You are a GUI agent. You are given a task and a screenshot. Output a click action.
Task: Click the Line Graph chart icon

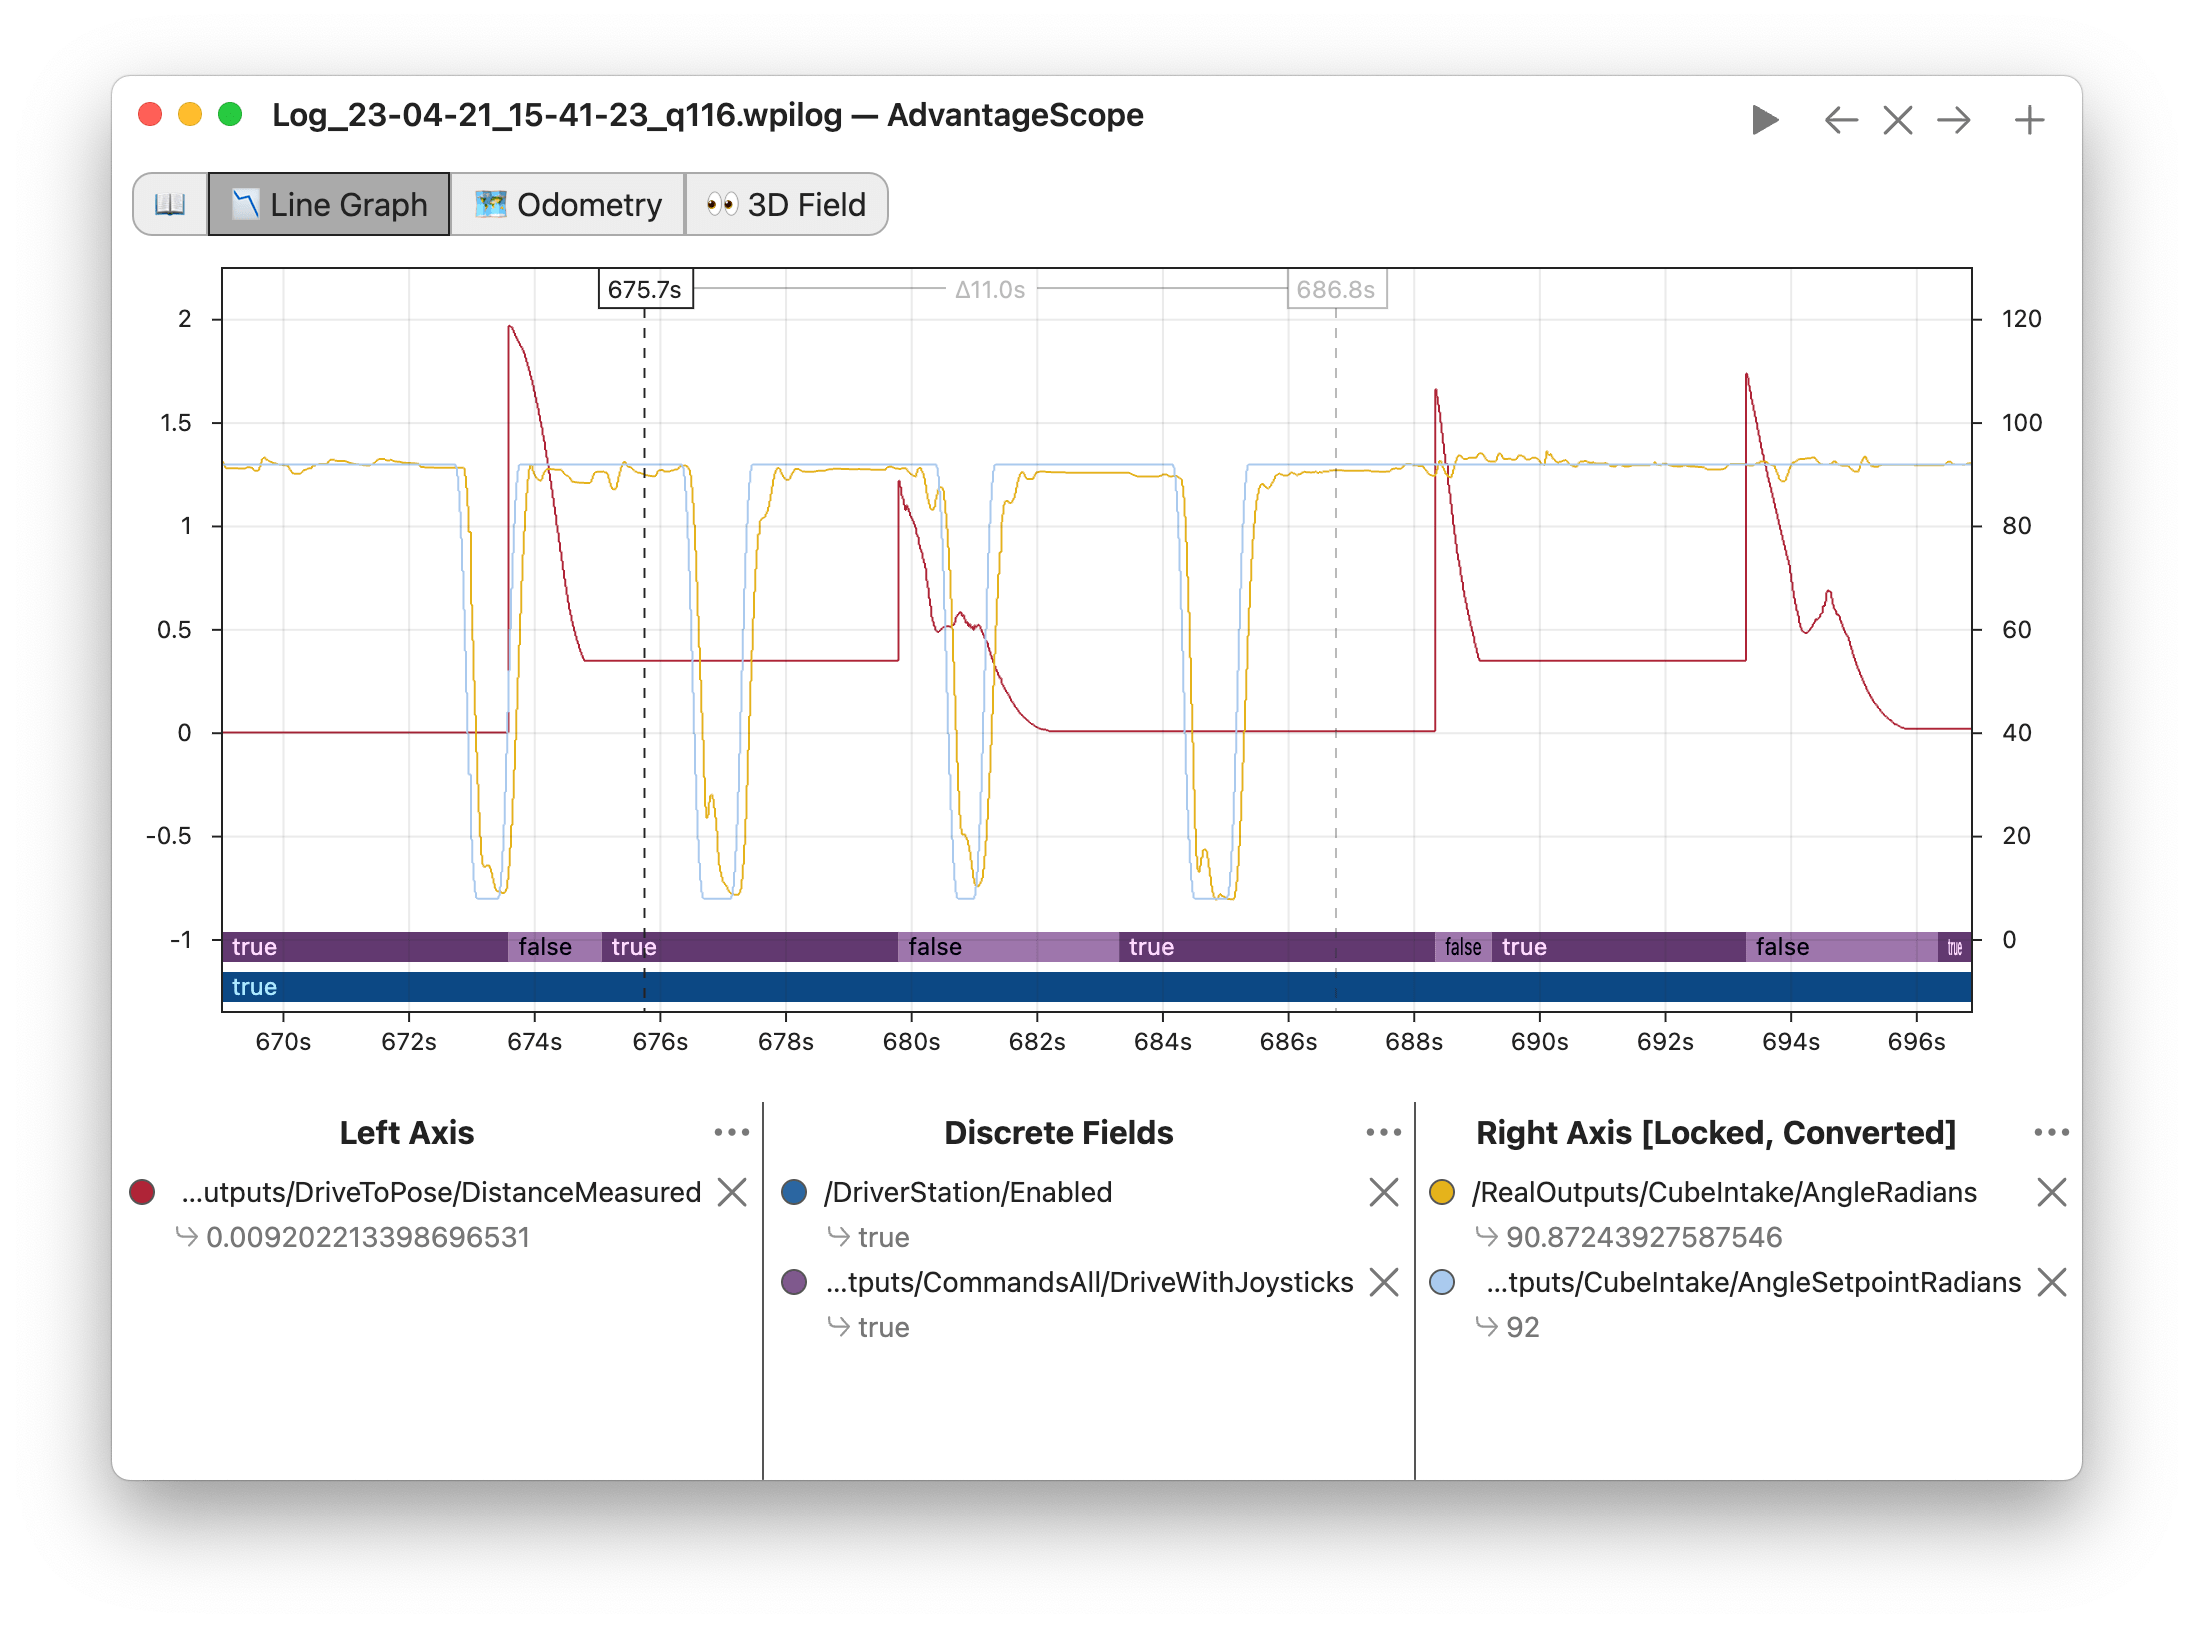click(x=246, y=204)
